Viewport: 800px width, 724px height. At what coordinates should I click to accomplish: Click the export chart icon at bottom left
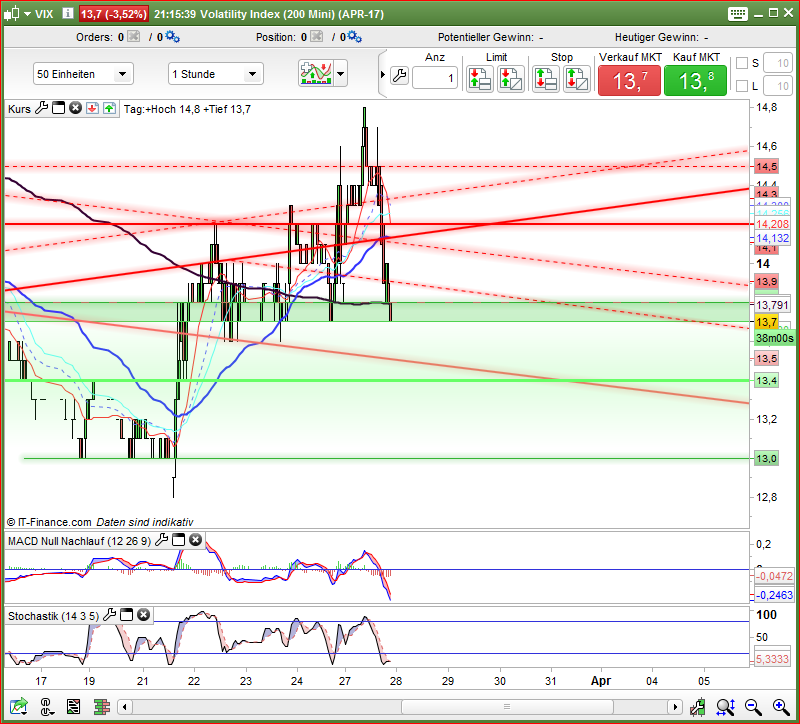(18, 707)
